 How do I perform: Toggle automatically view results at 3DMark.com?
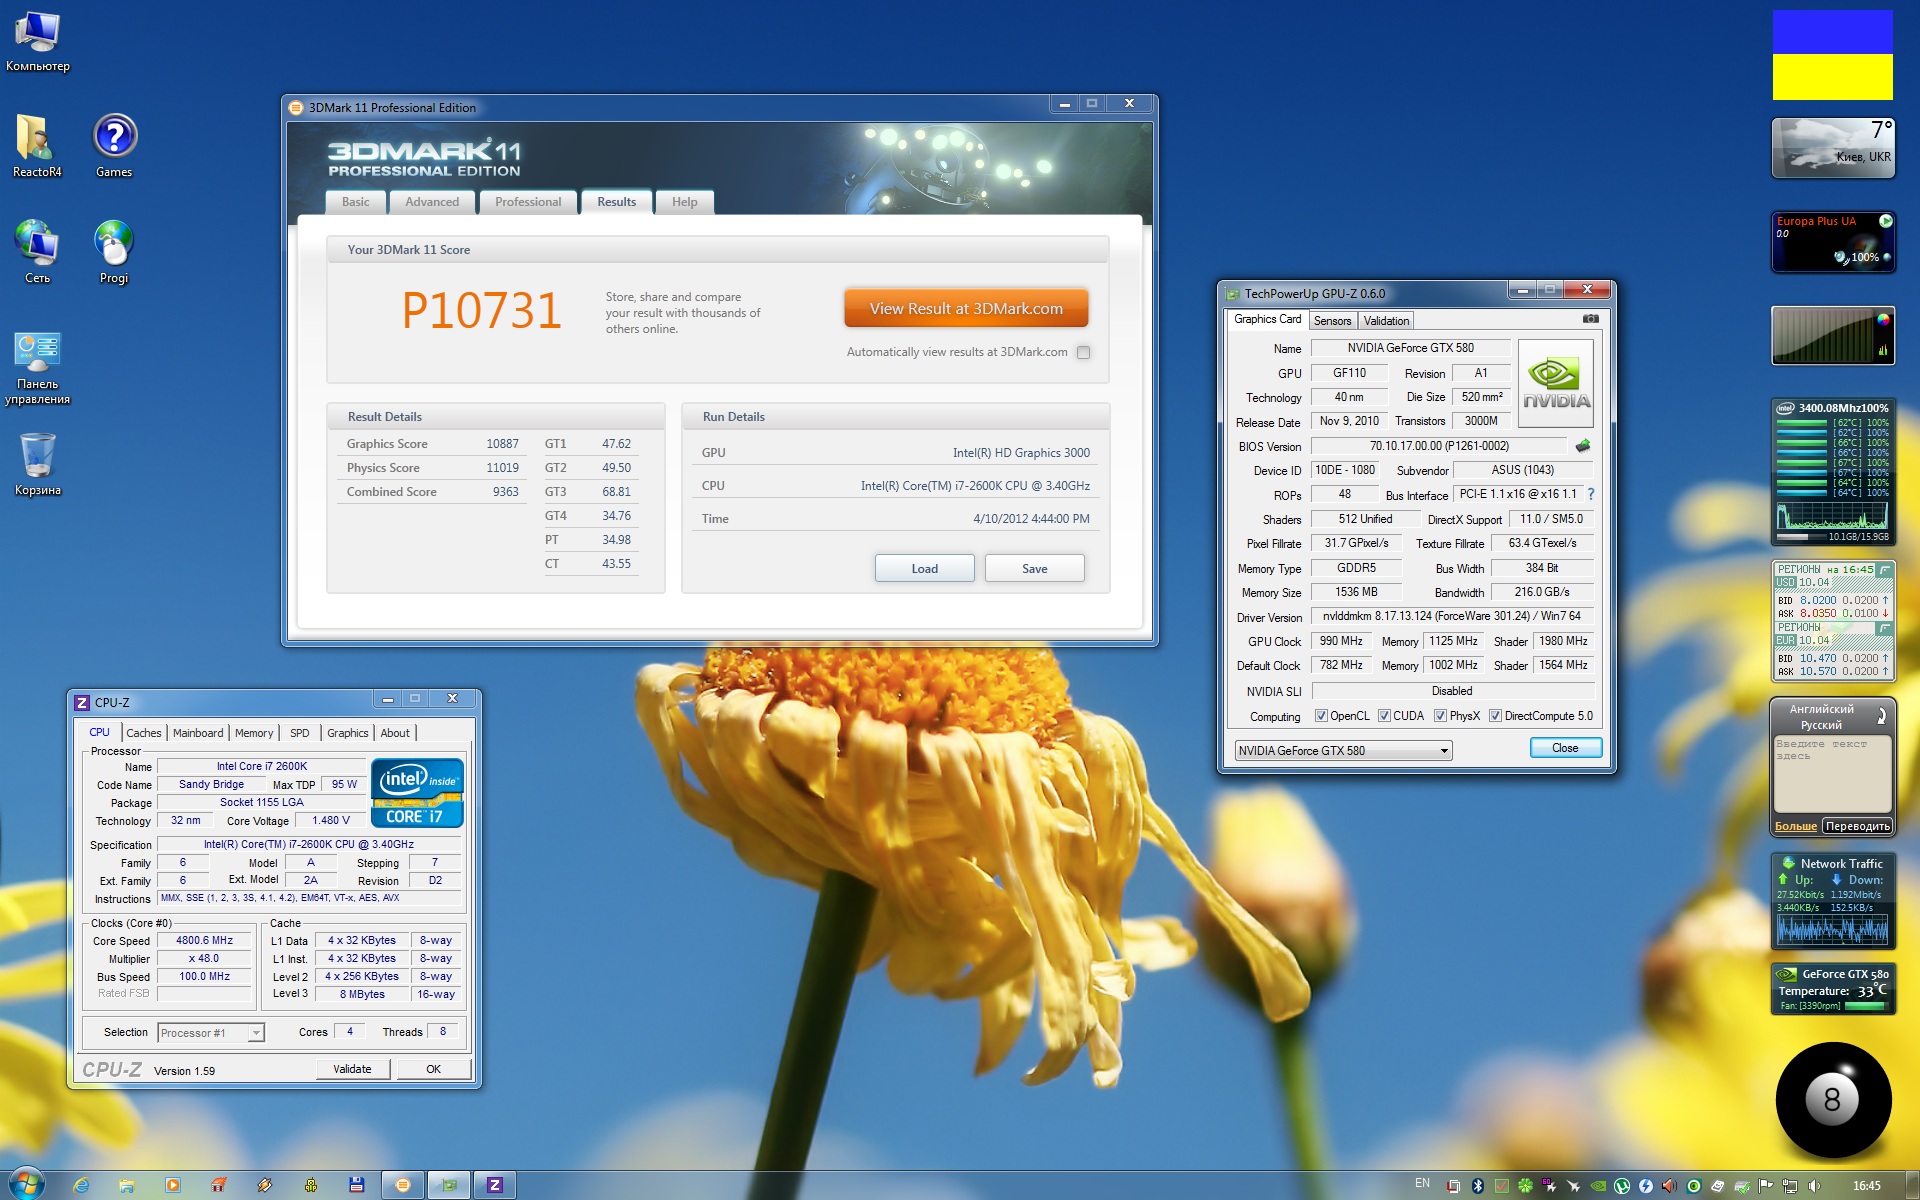click(1083, 352)
